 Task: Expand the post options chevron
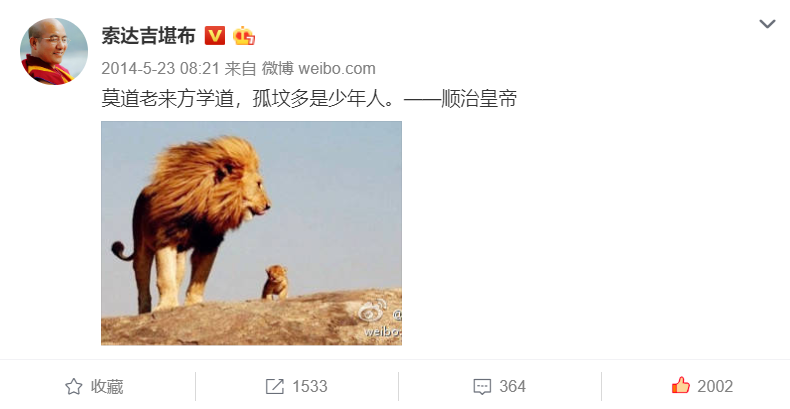(x=767, y=24)
